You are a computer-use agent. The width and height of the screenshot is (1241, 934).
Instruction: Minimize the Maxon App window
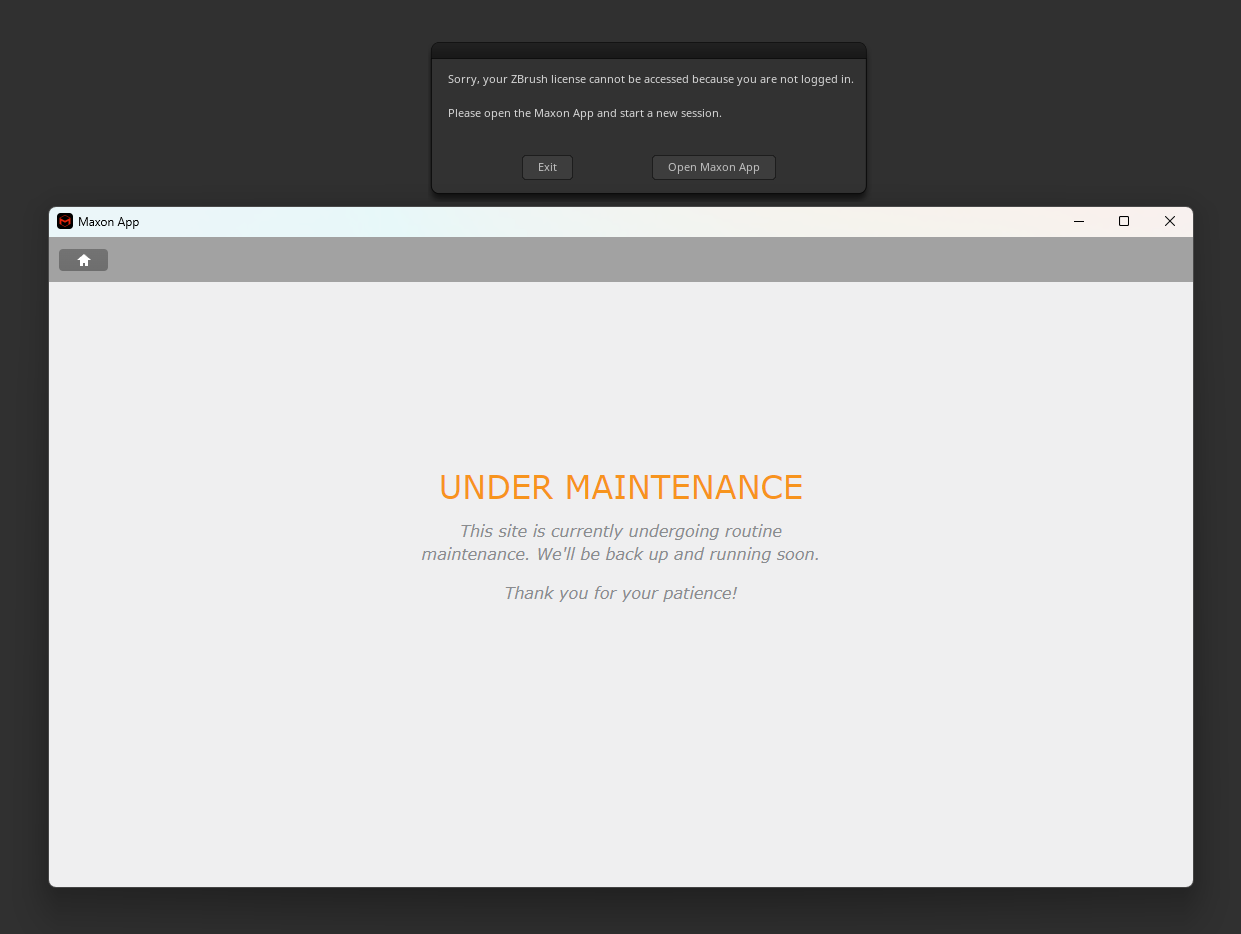click(x=1079, y=222)
